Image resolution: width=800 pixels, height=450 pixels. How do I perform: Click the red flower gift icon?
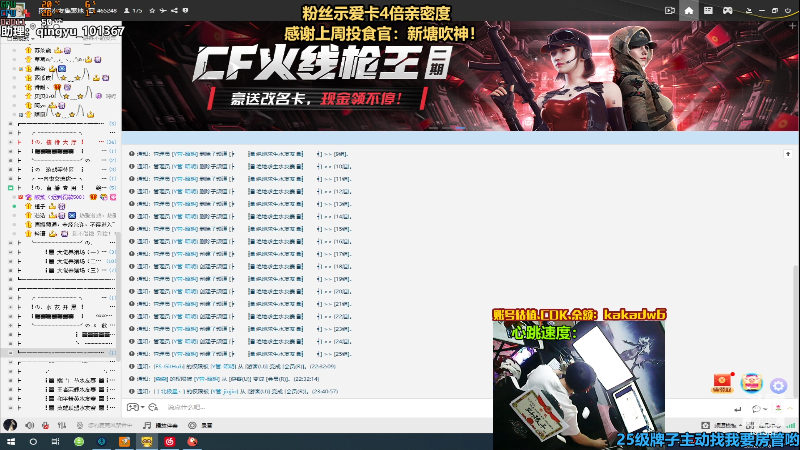(778, 408)
